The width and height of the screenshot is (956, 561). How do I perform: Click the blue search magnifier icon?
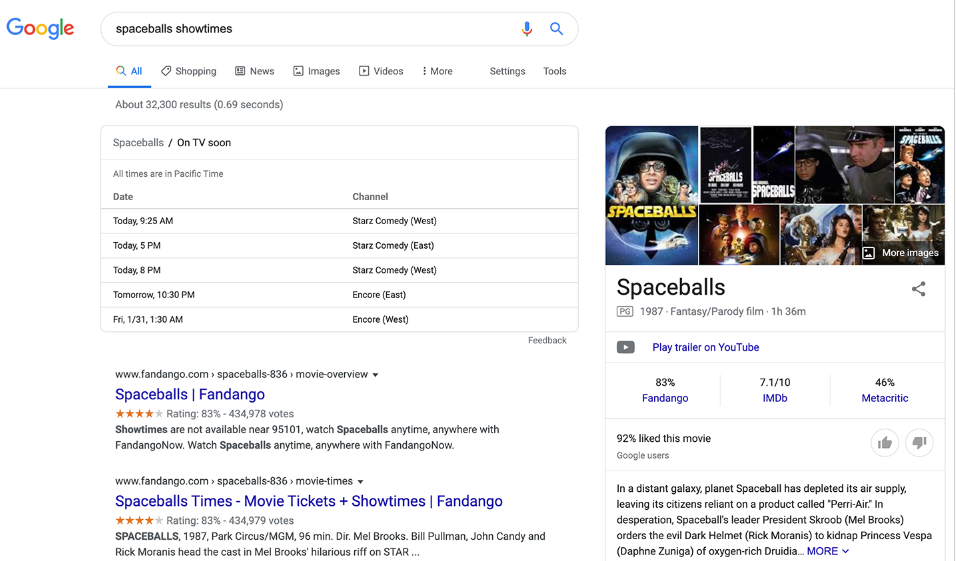557,29
